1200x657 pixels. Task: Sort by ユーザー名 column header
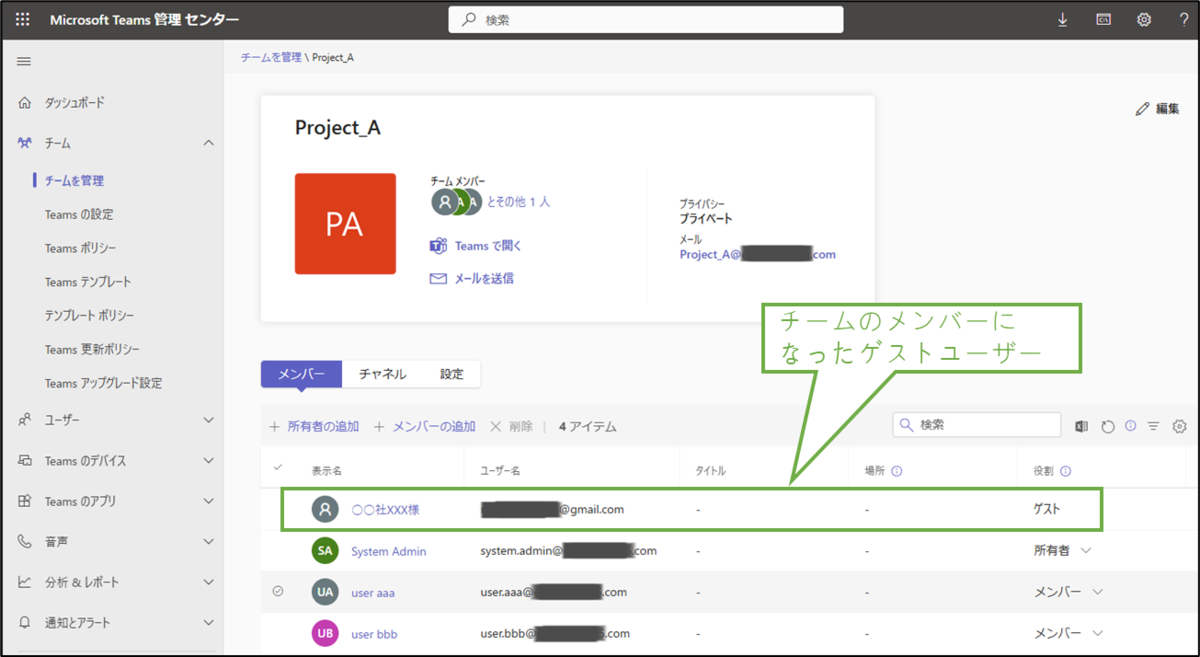501,471
